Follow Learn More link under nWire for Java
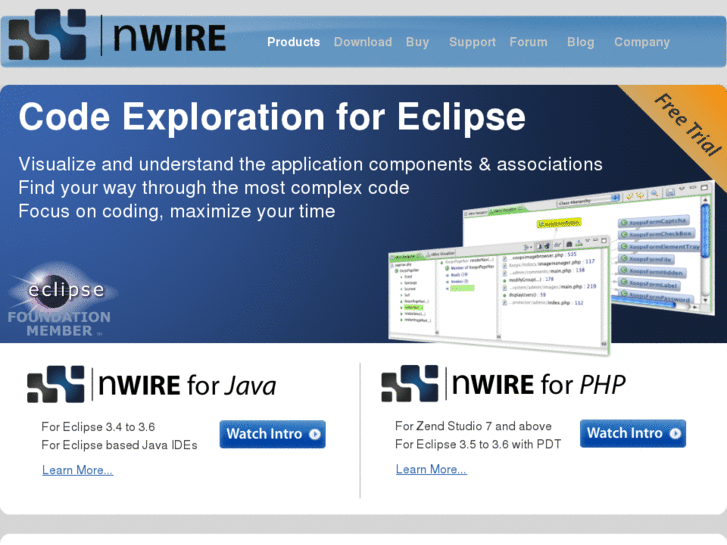 pyautogui.click(x=77, y=470)
